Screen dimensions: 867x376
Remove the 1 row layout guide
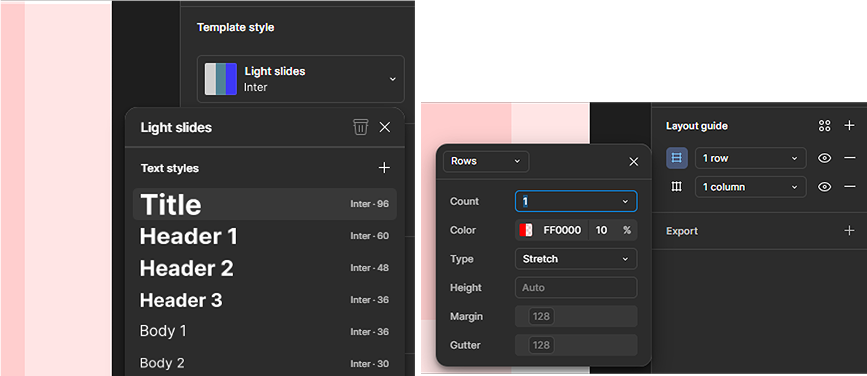tap(850, 158)
